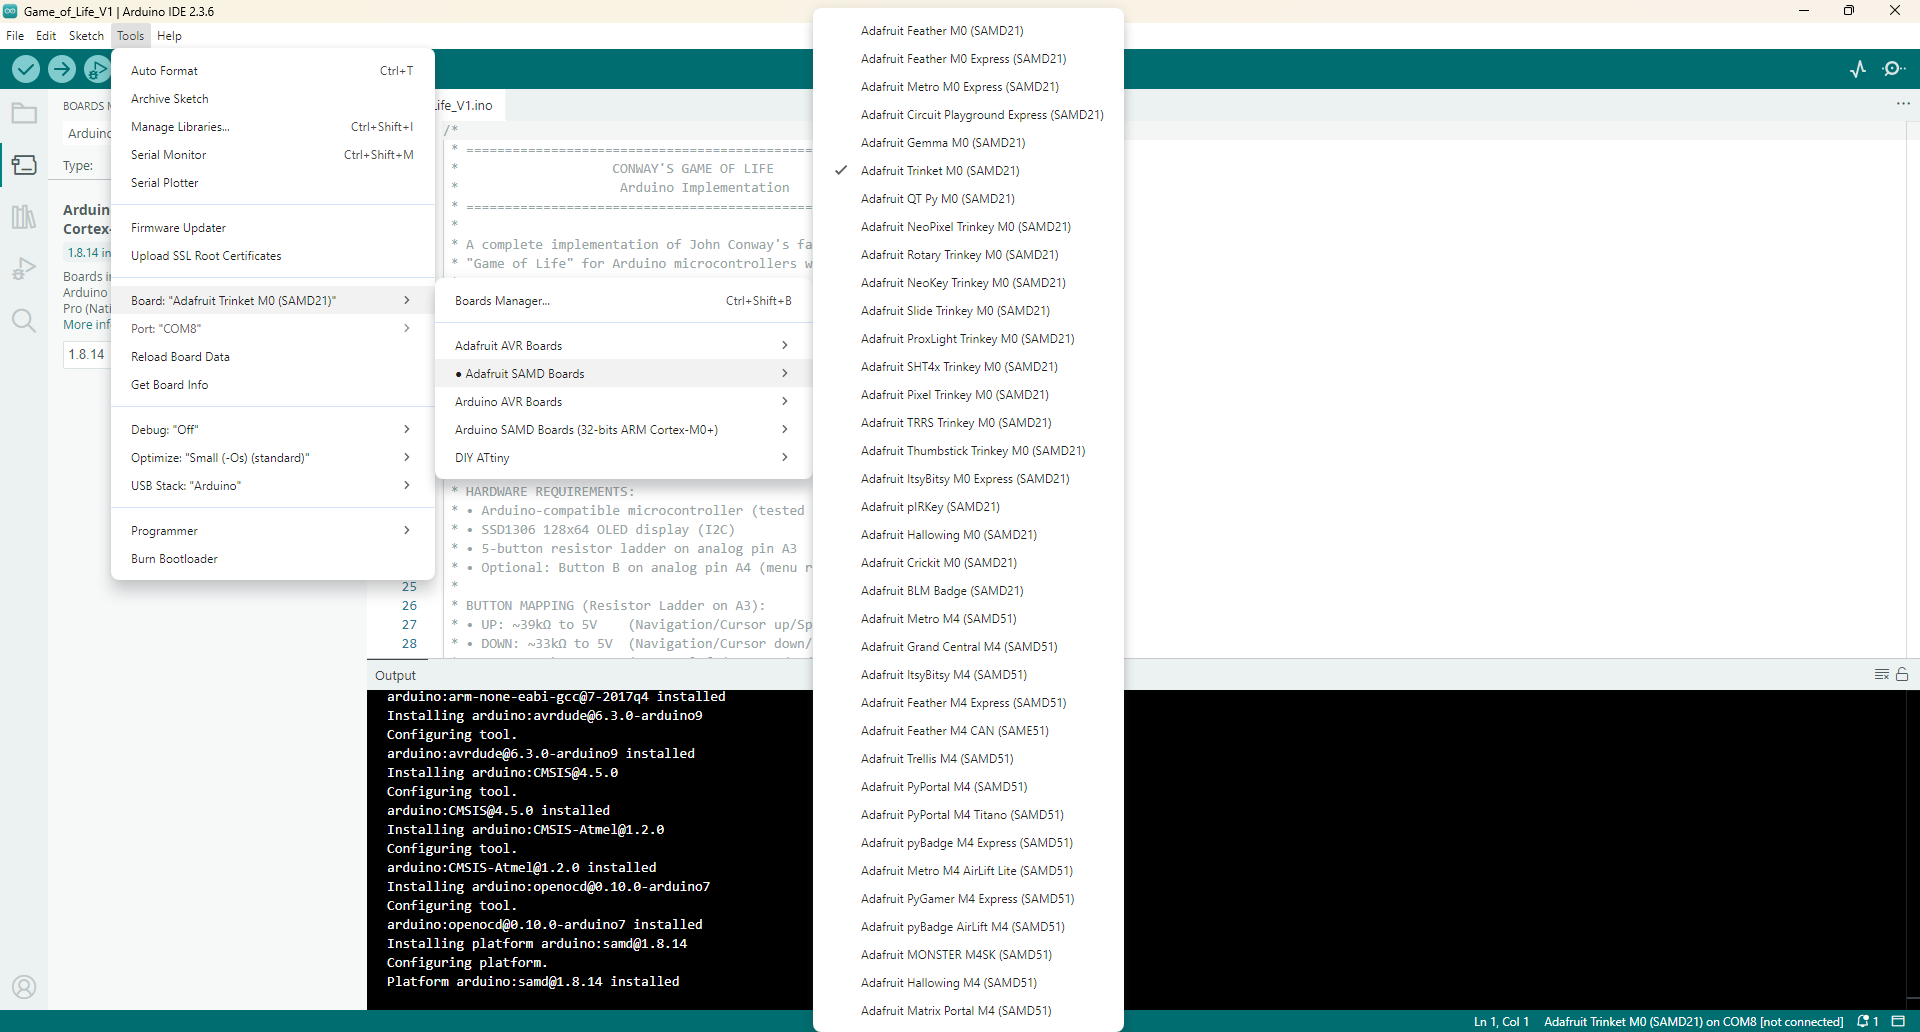
Task: Choose Get Board Info entry
Action: [272, 385]
